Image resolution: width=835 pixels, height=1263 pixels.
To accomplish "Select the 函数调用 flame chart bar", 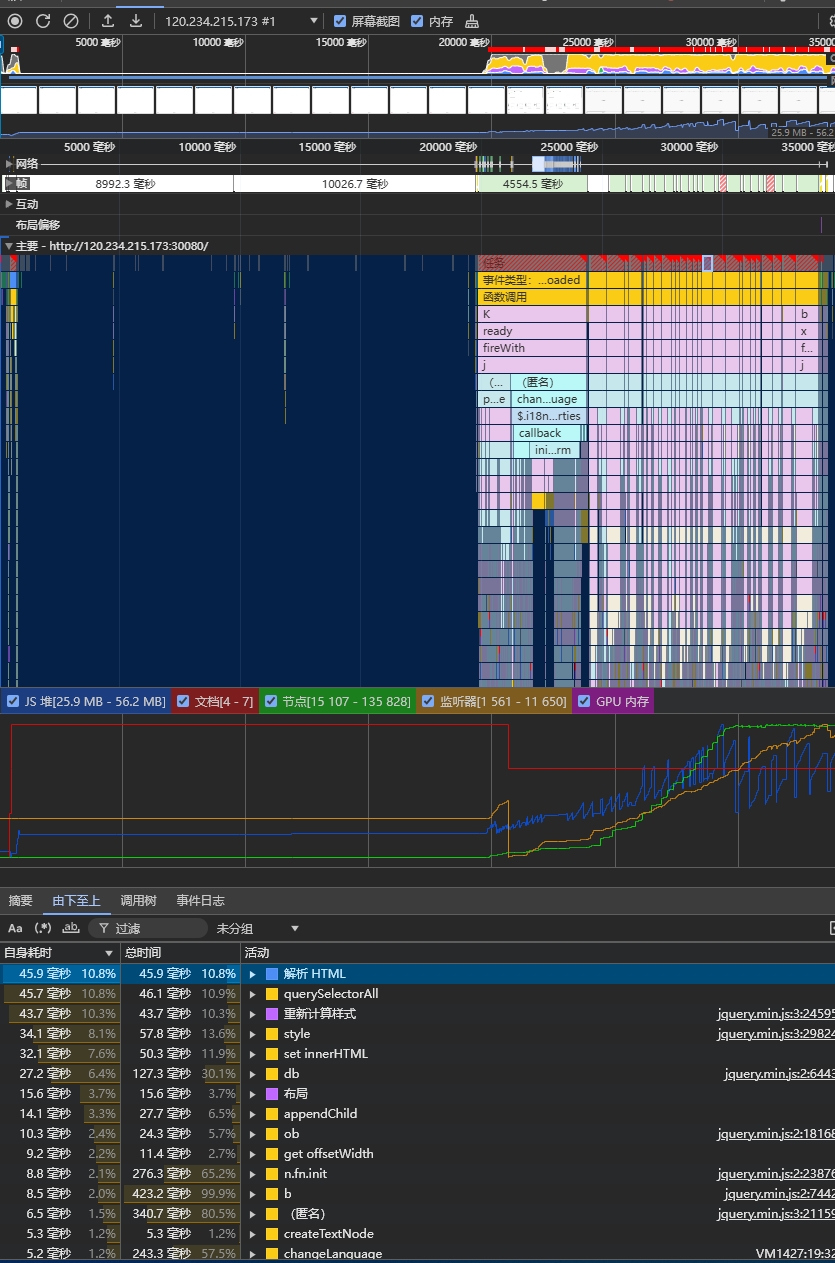I will tap(534, 297).
